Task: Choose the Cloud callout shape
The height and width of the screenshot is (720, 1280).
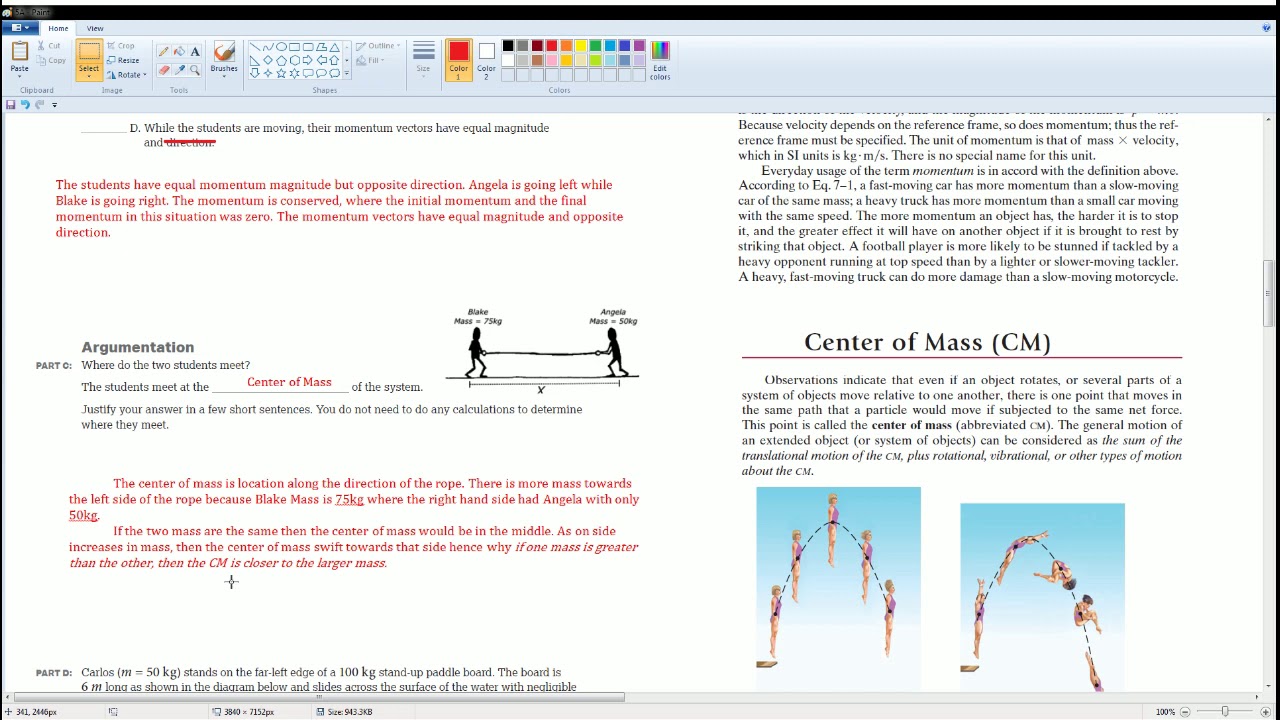Action: tap(334, 73)
